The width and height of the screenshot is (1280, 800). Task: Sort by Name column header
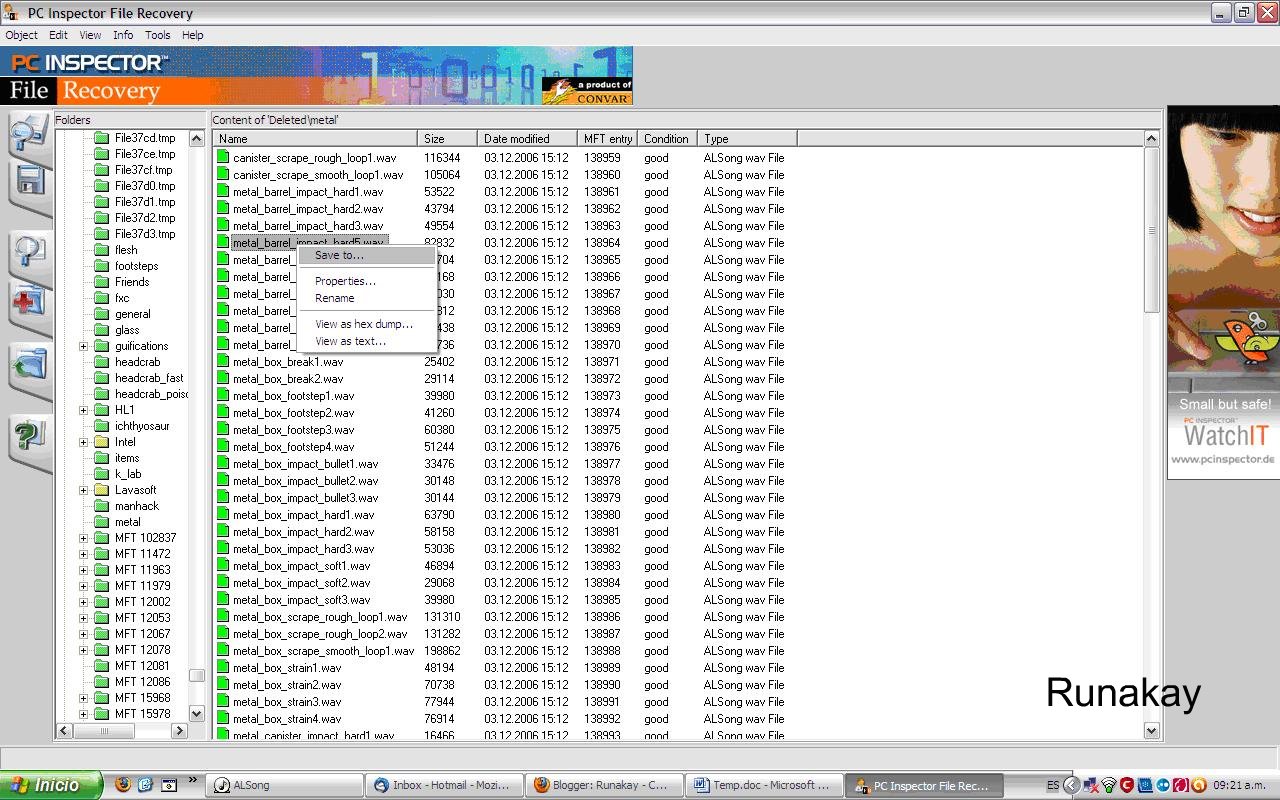pyautogui.click(x=315, y=139)
